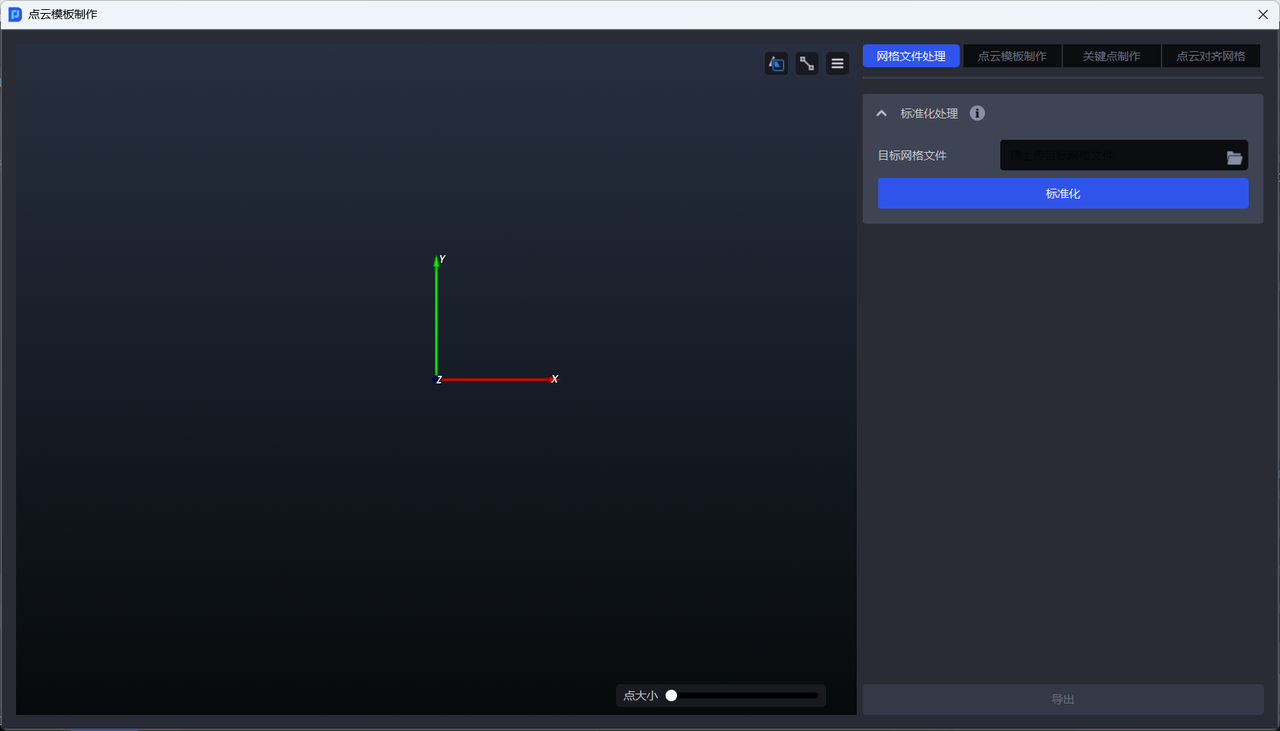Click the info icon beside 标准化处理
The image size is (1280, 731).
977,113
